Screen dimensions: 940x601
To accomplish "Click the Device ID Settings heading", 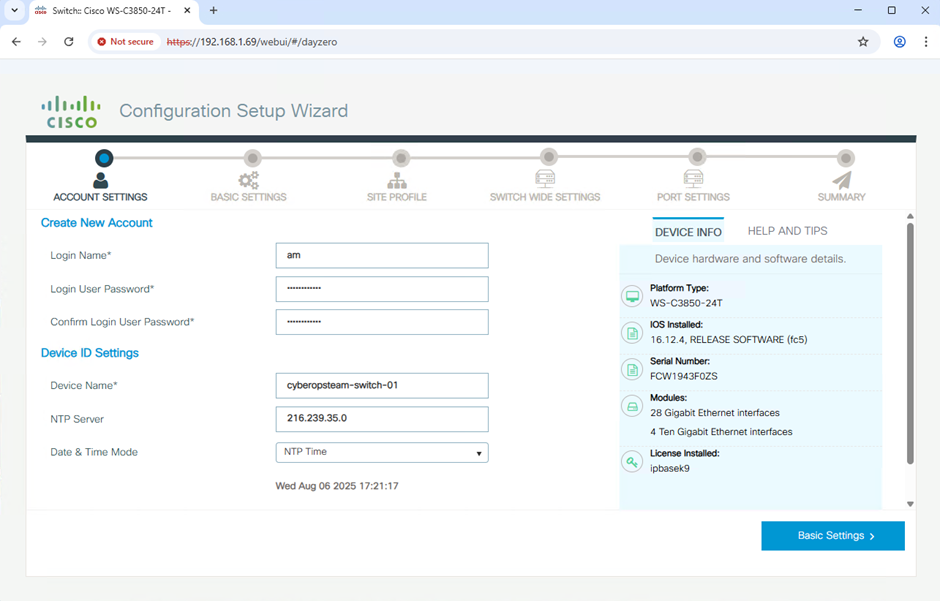I will [89, 353].
